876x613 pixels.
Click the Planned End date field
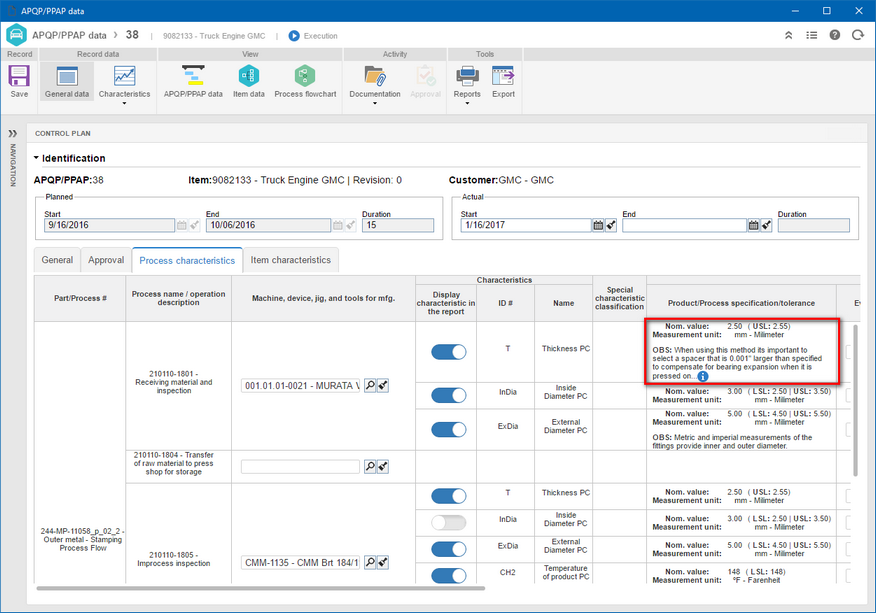click(x=268, y=225)
